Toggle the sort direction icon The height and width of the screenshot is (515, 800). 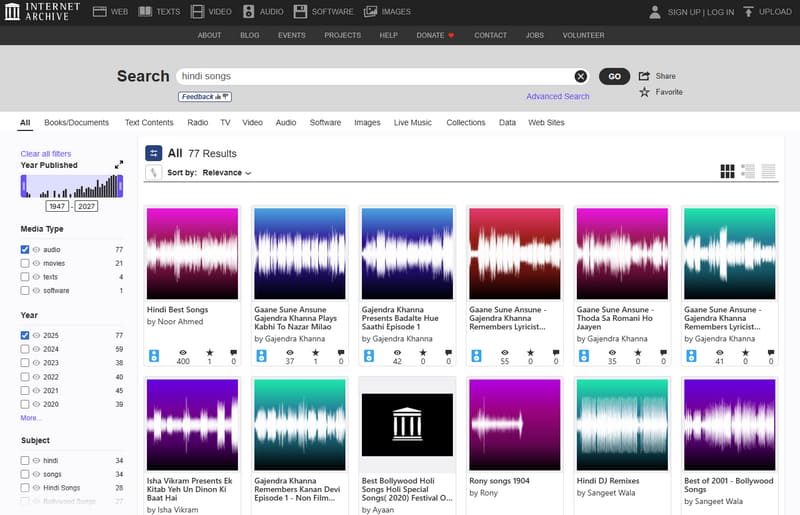[x=154, y=173]
